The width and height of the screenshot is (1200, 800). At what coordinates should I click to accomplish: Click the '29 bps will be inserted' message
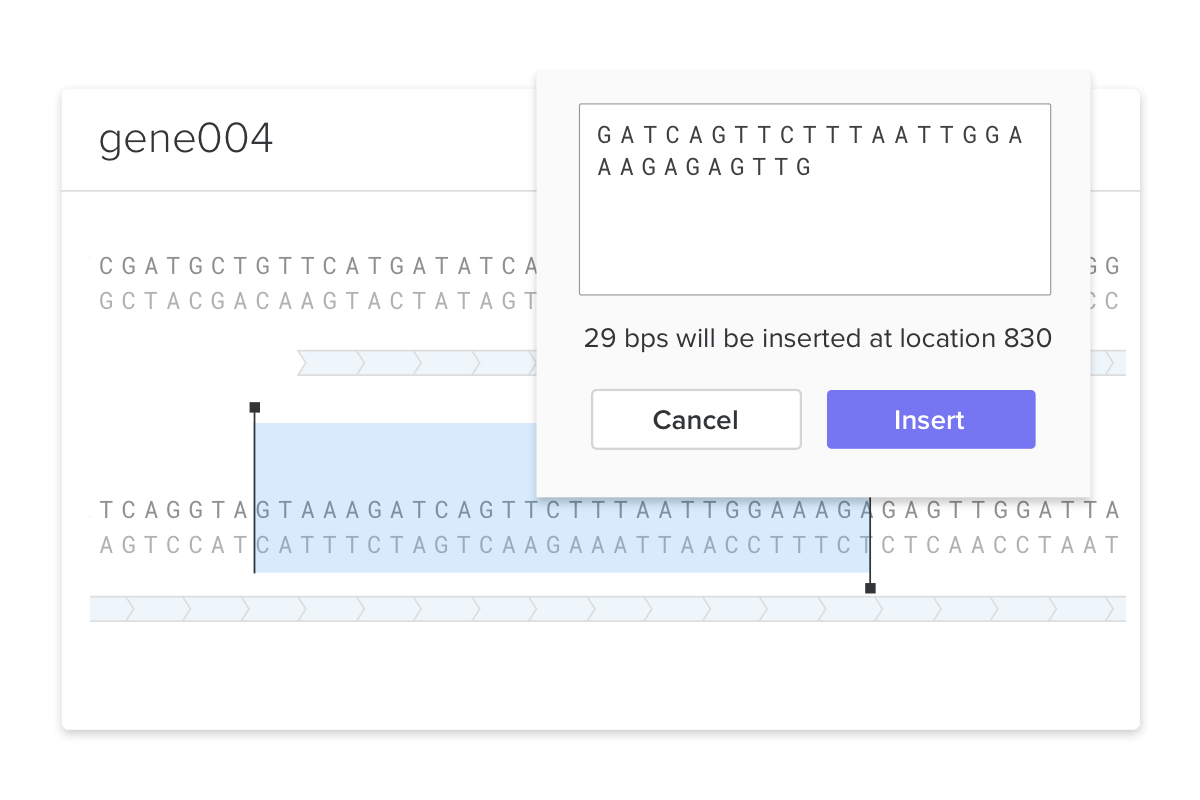817,338
